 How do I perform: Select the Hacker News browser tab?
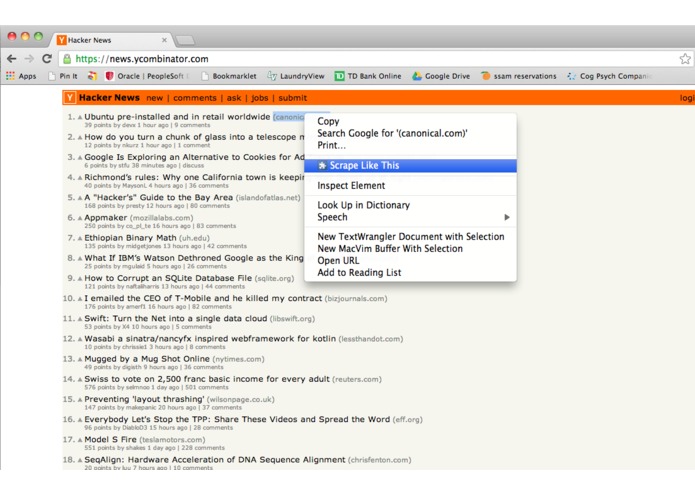pos(111,40)
